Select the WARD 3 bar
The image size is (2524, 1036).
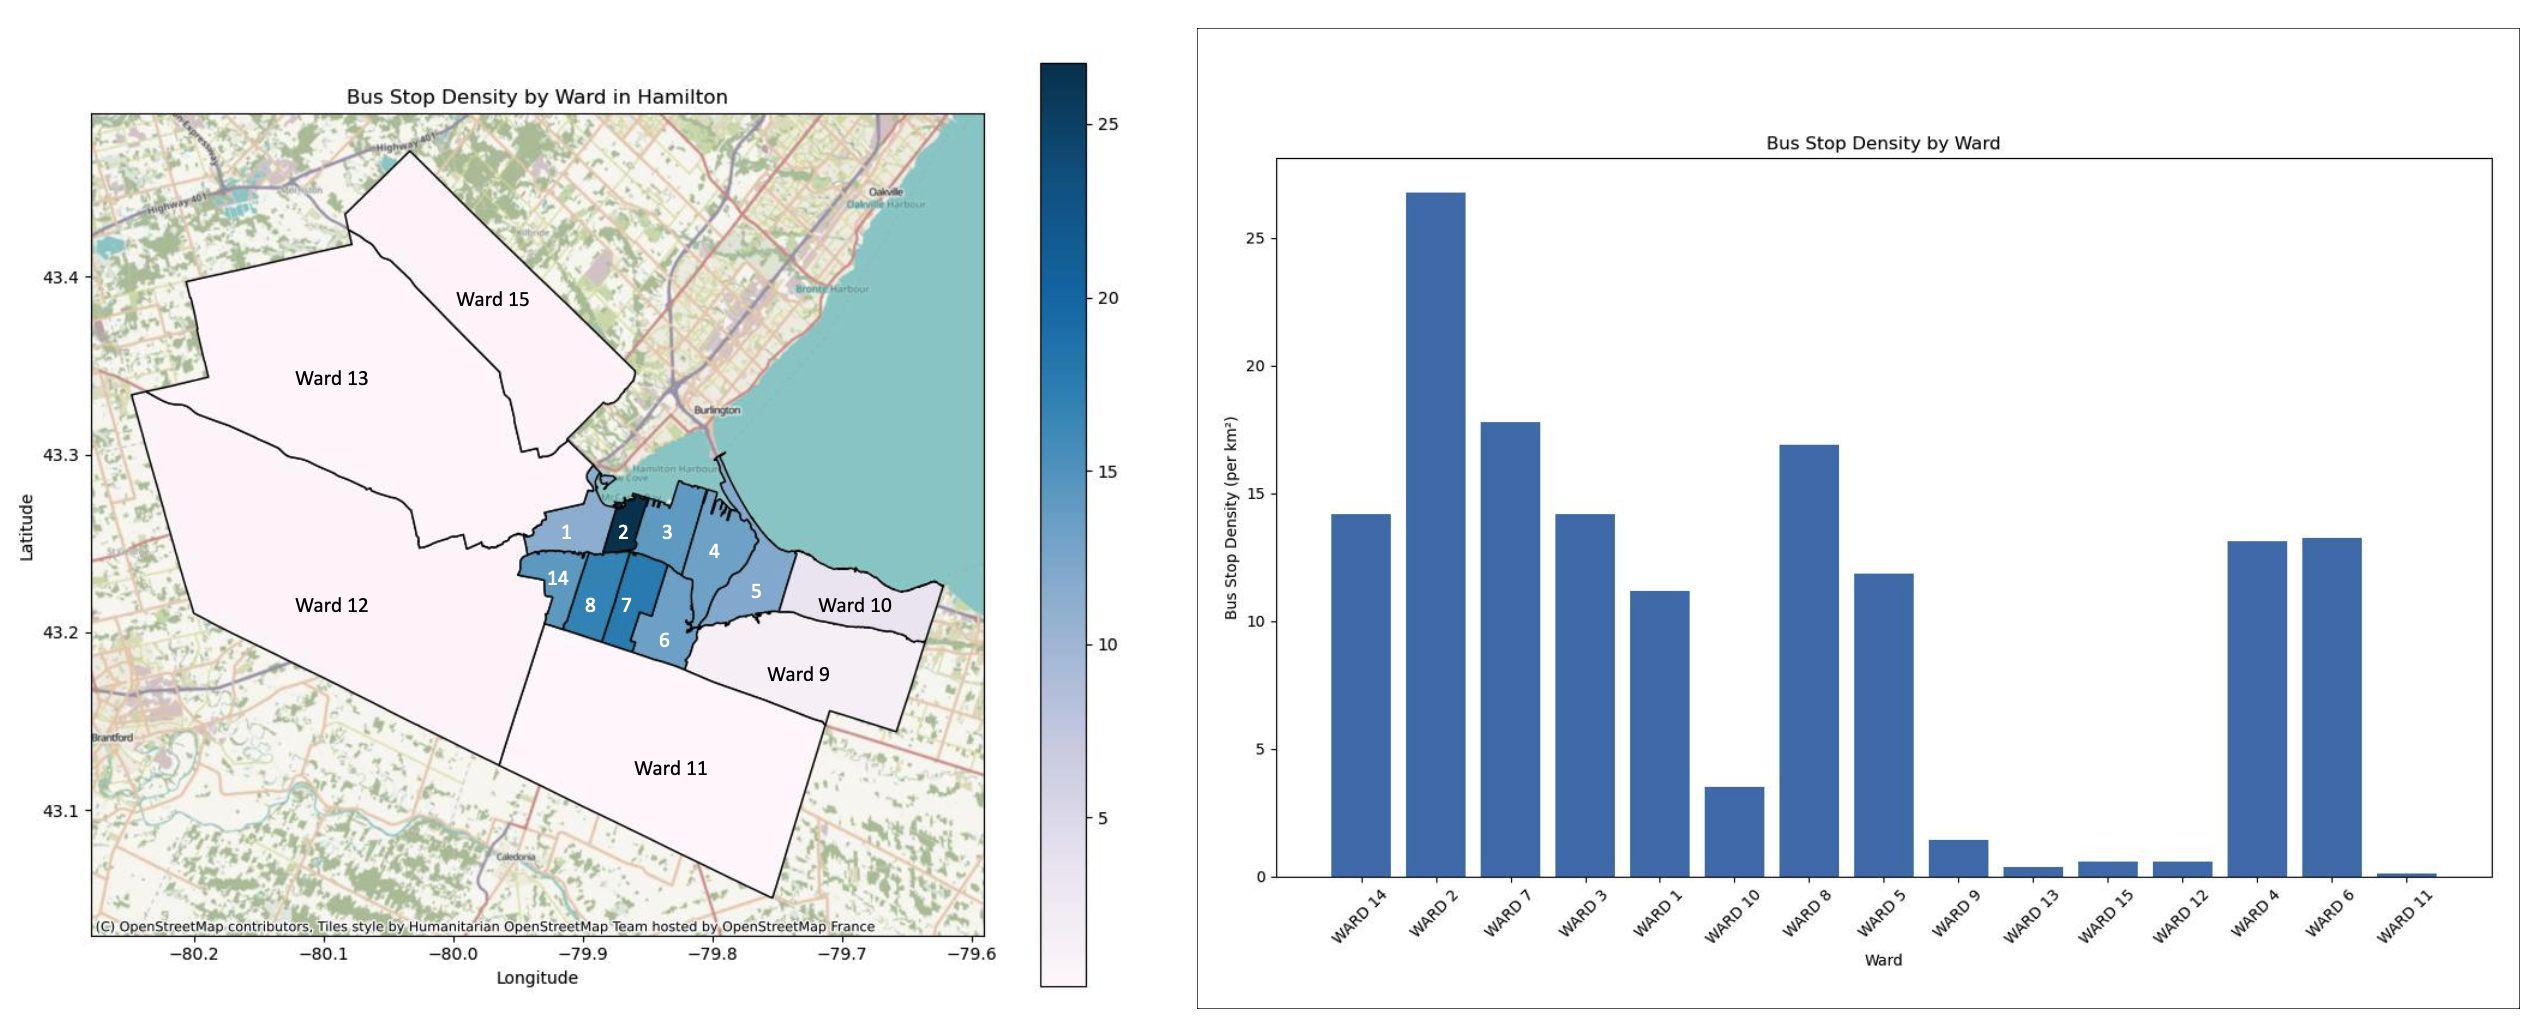(1584, 695)
